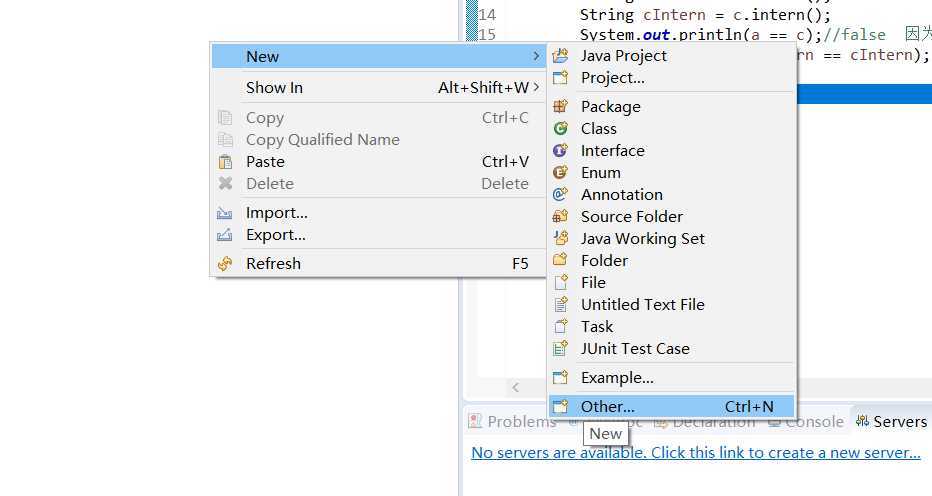932x496 pixels.
Task: Create a new Source Folder
Action: pos(672,216)
